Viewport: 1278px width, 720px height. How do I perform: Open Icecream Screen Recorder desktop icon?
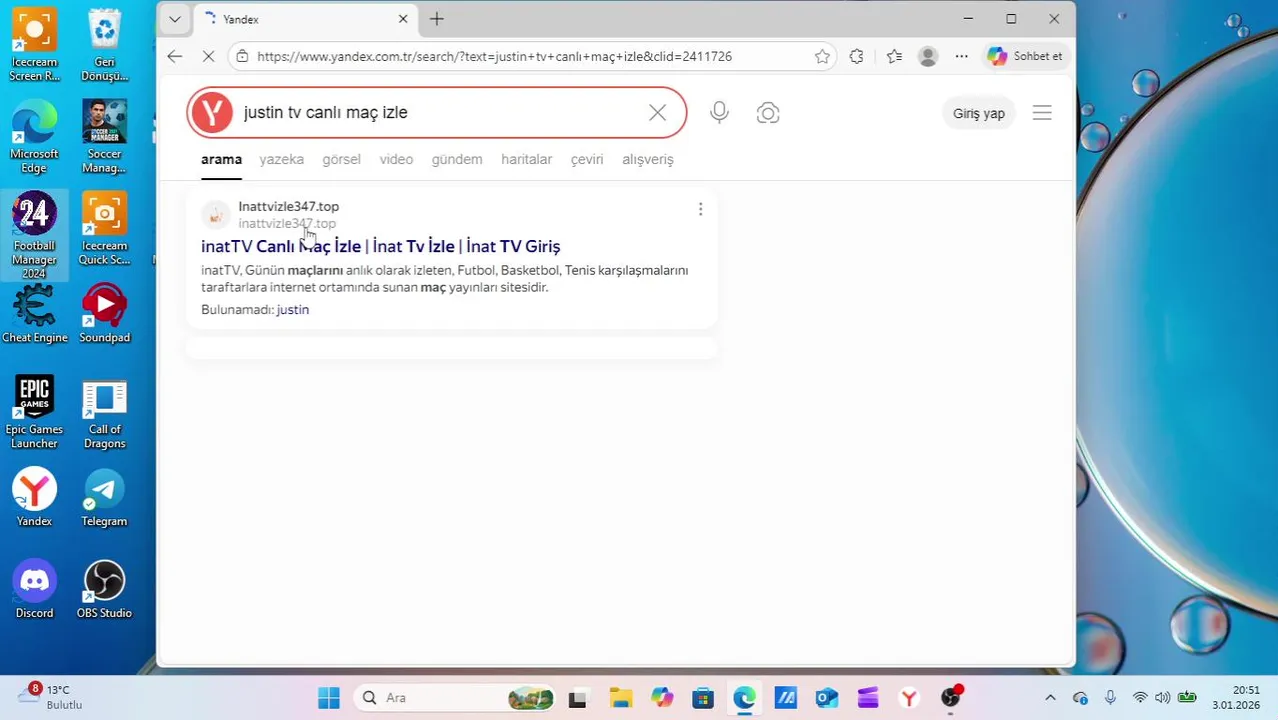coord(34,46)
